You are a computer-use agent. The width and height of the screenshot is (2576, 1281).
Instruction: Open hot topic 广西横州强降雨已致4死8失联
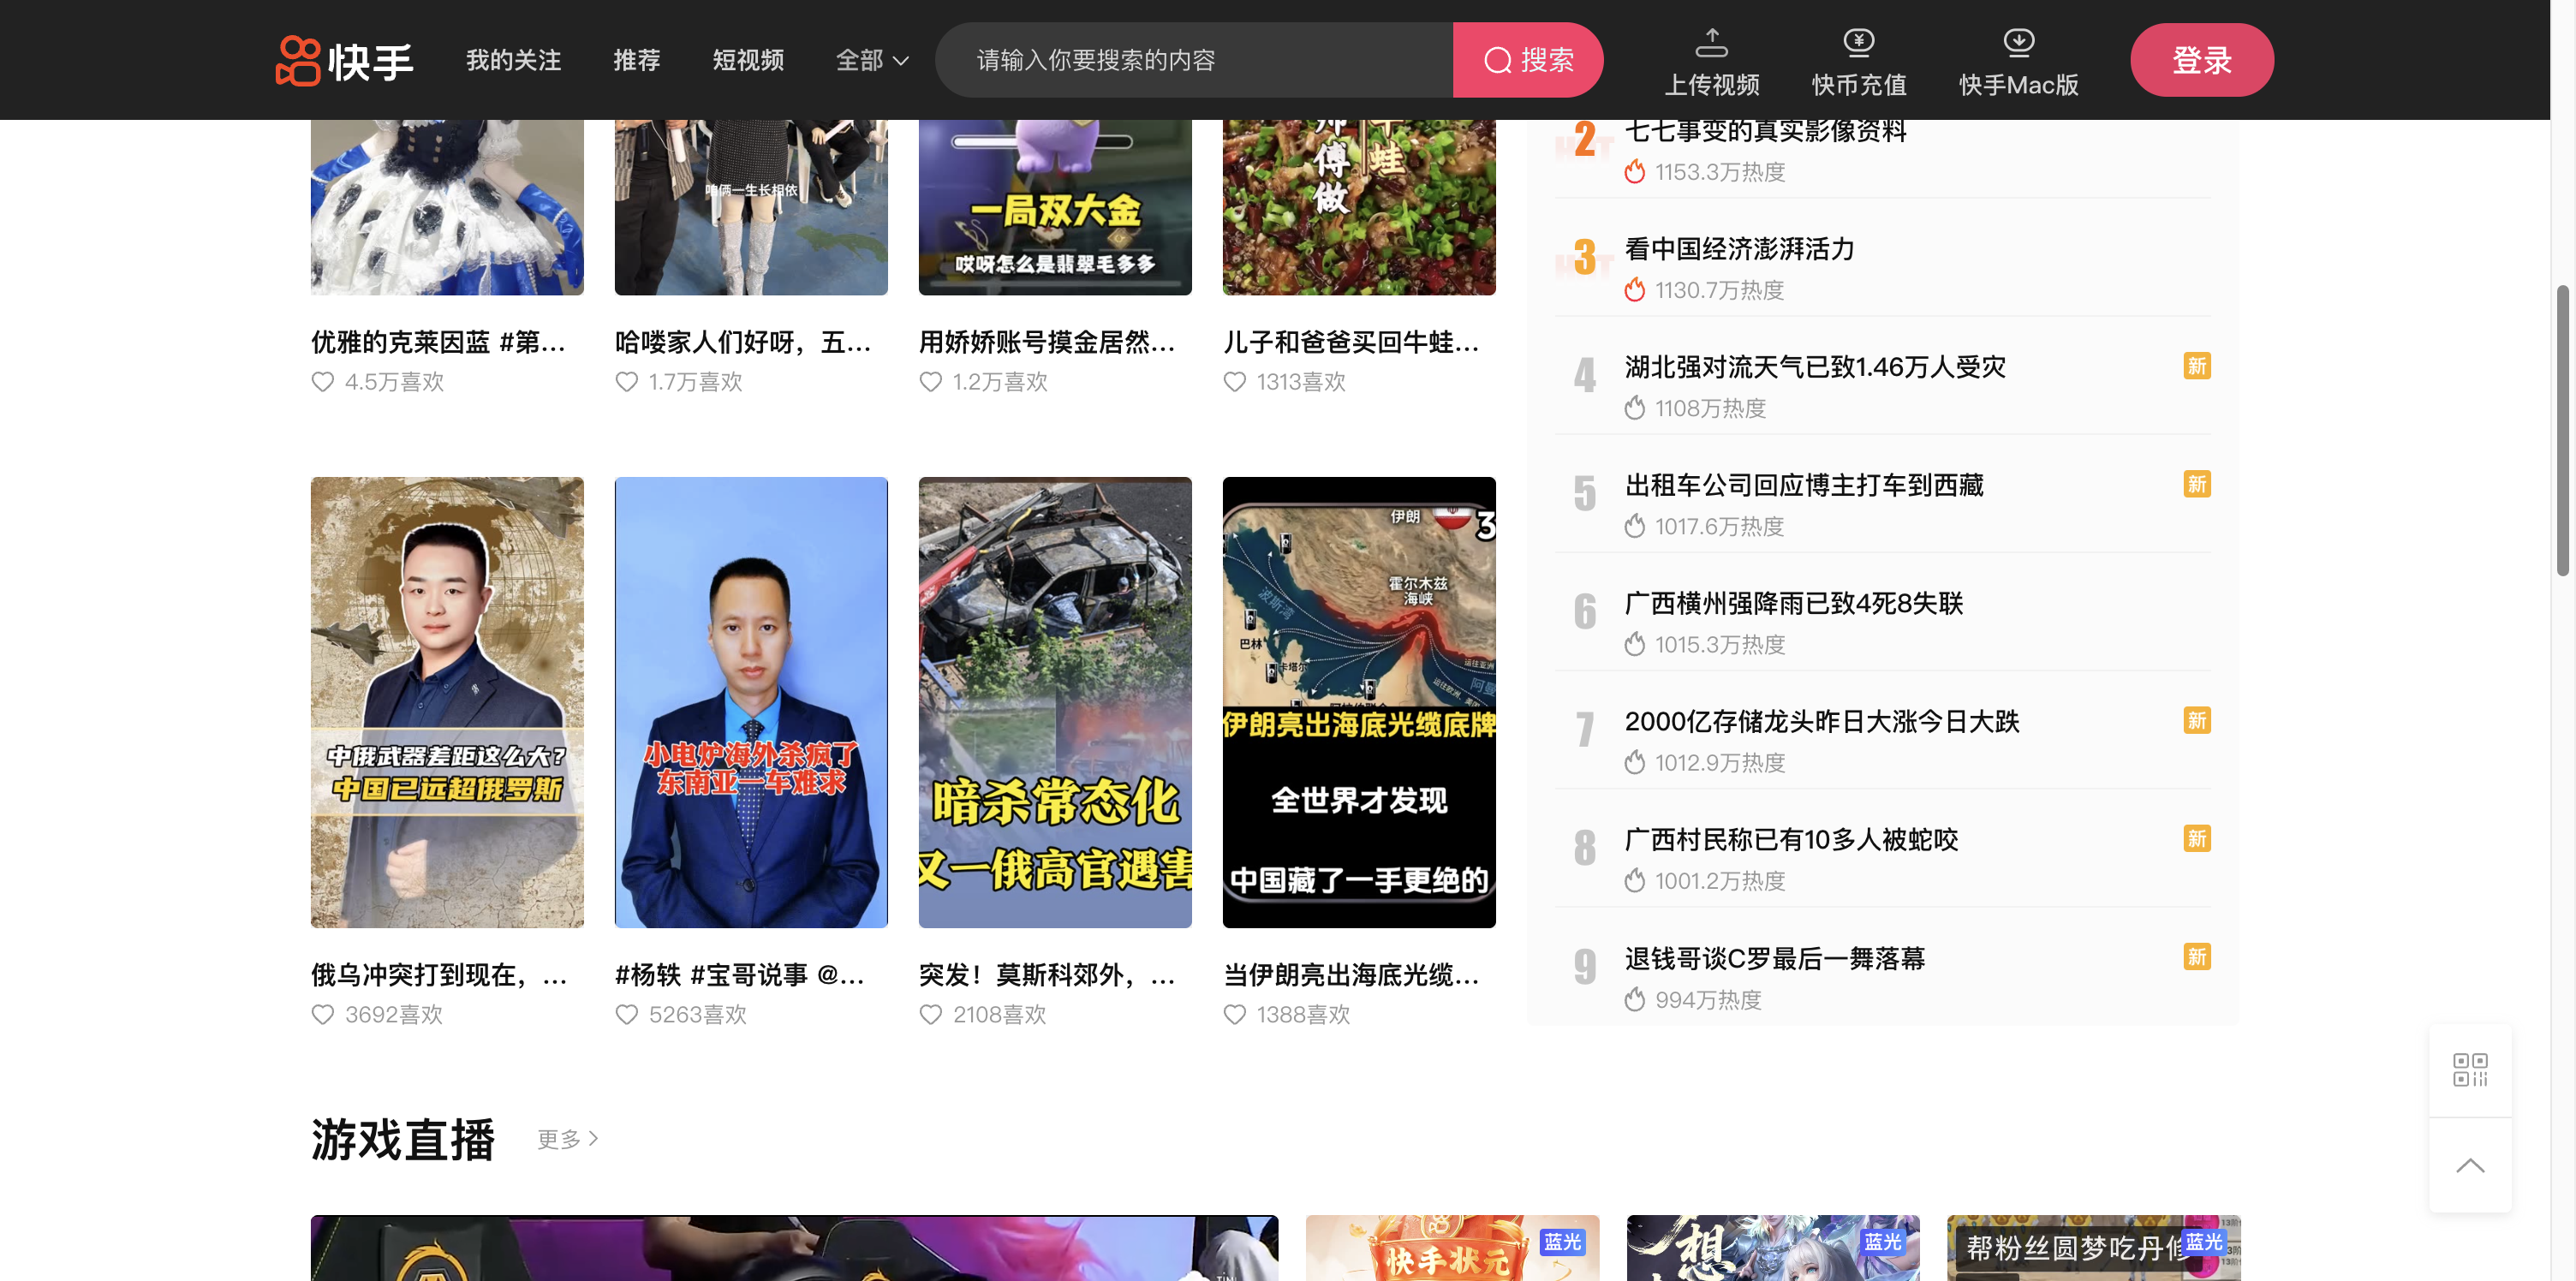pyautogui.click(x=1794, y=603)
